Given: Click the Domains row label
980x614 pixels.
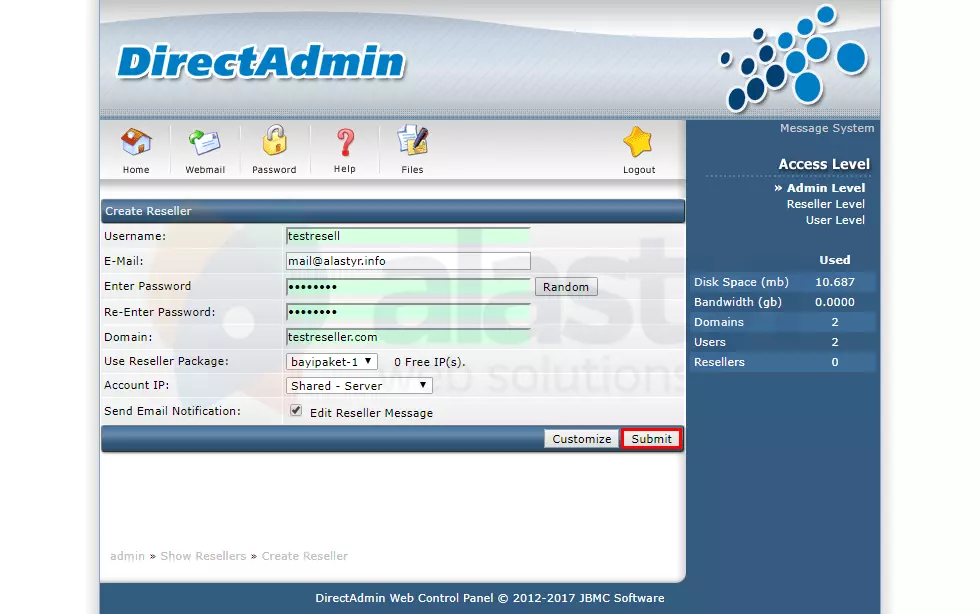Looking at the screenshot, I should coord(719,323).
